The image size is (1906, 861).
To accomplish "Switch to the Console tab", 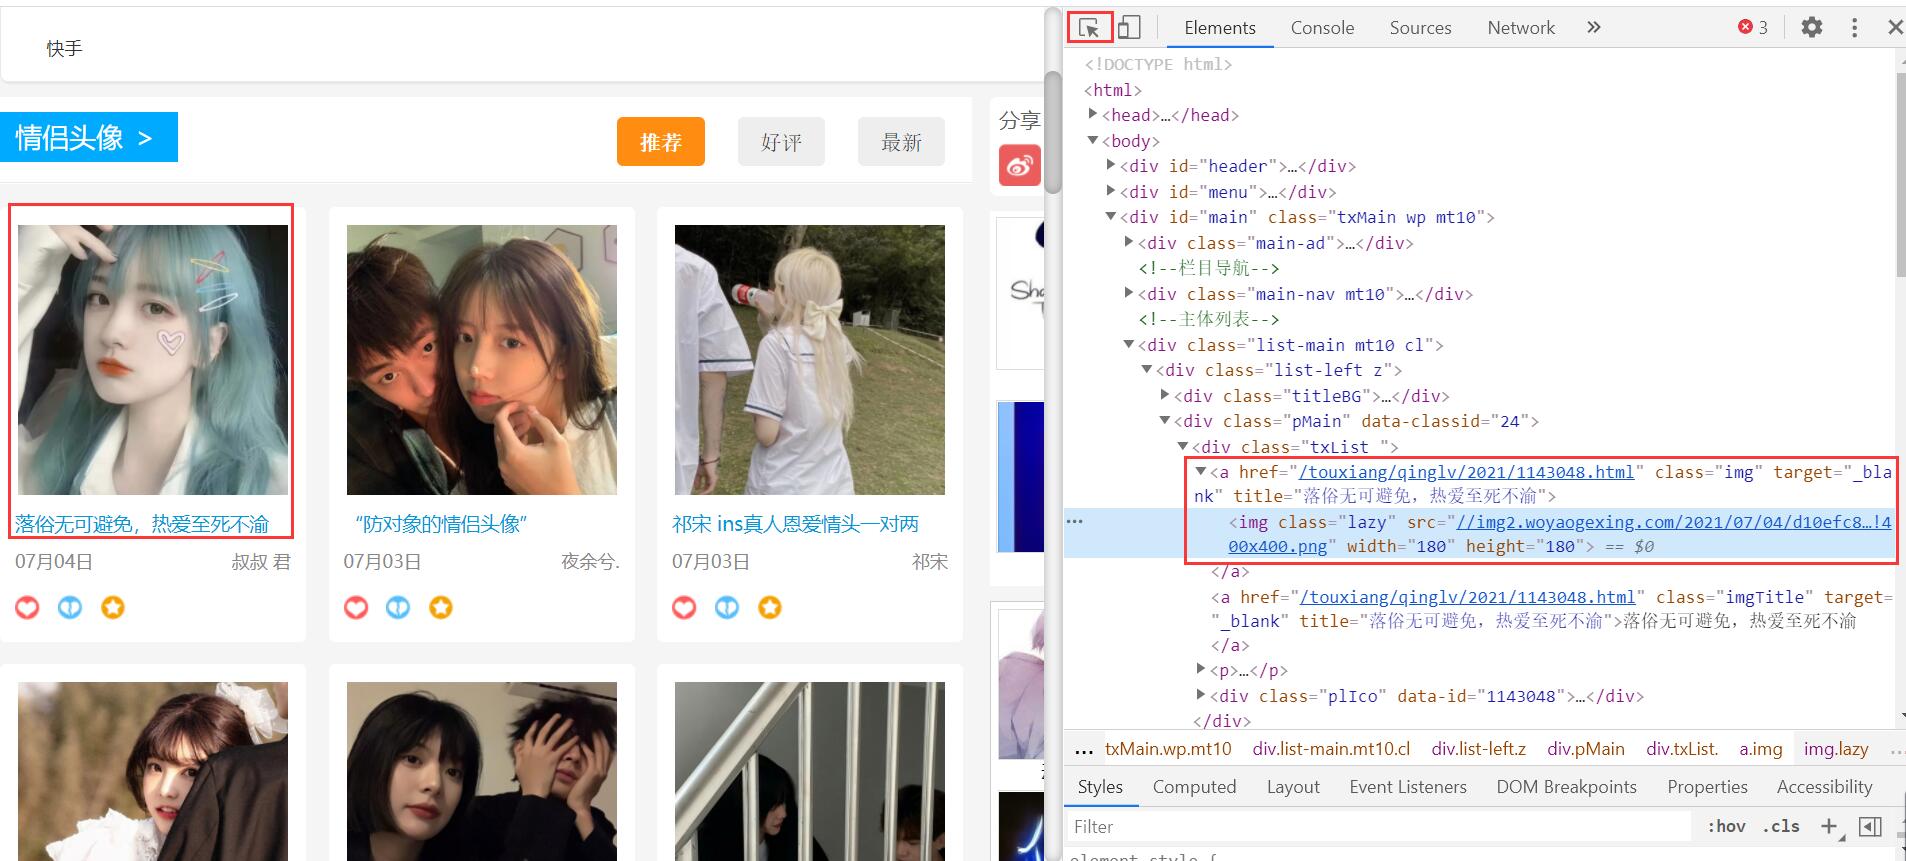I will 1322,28.
